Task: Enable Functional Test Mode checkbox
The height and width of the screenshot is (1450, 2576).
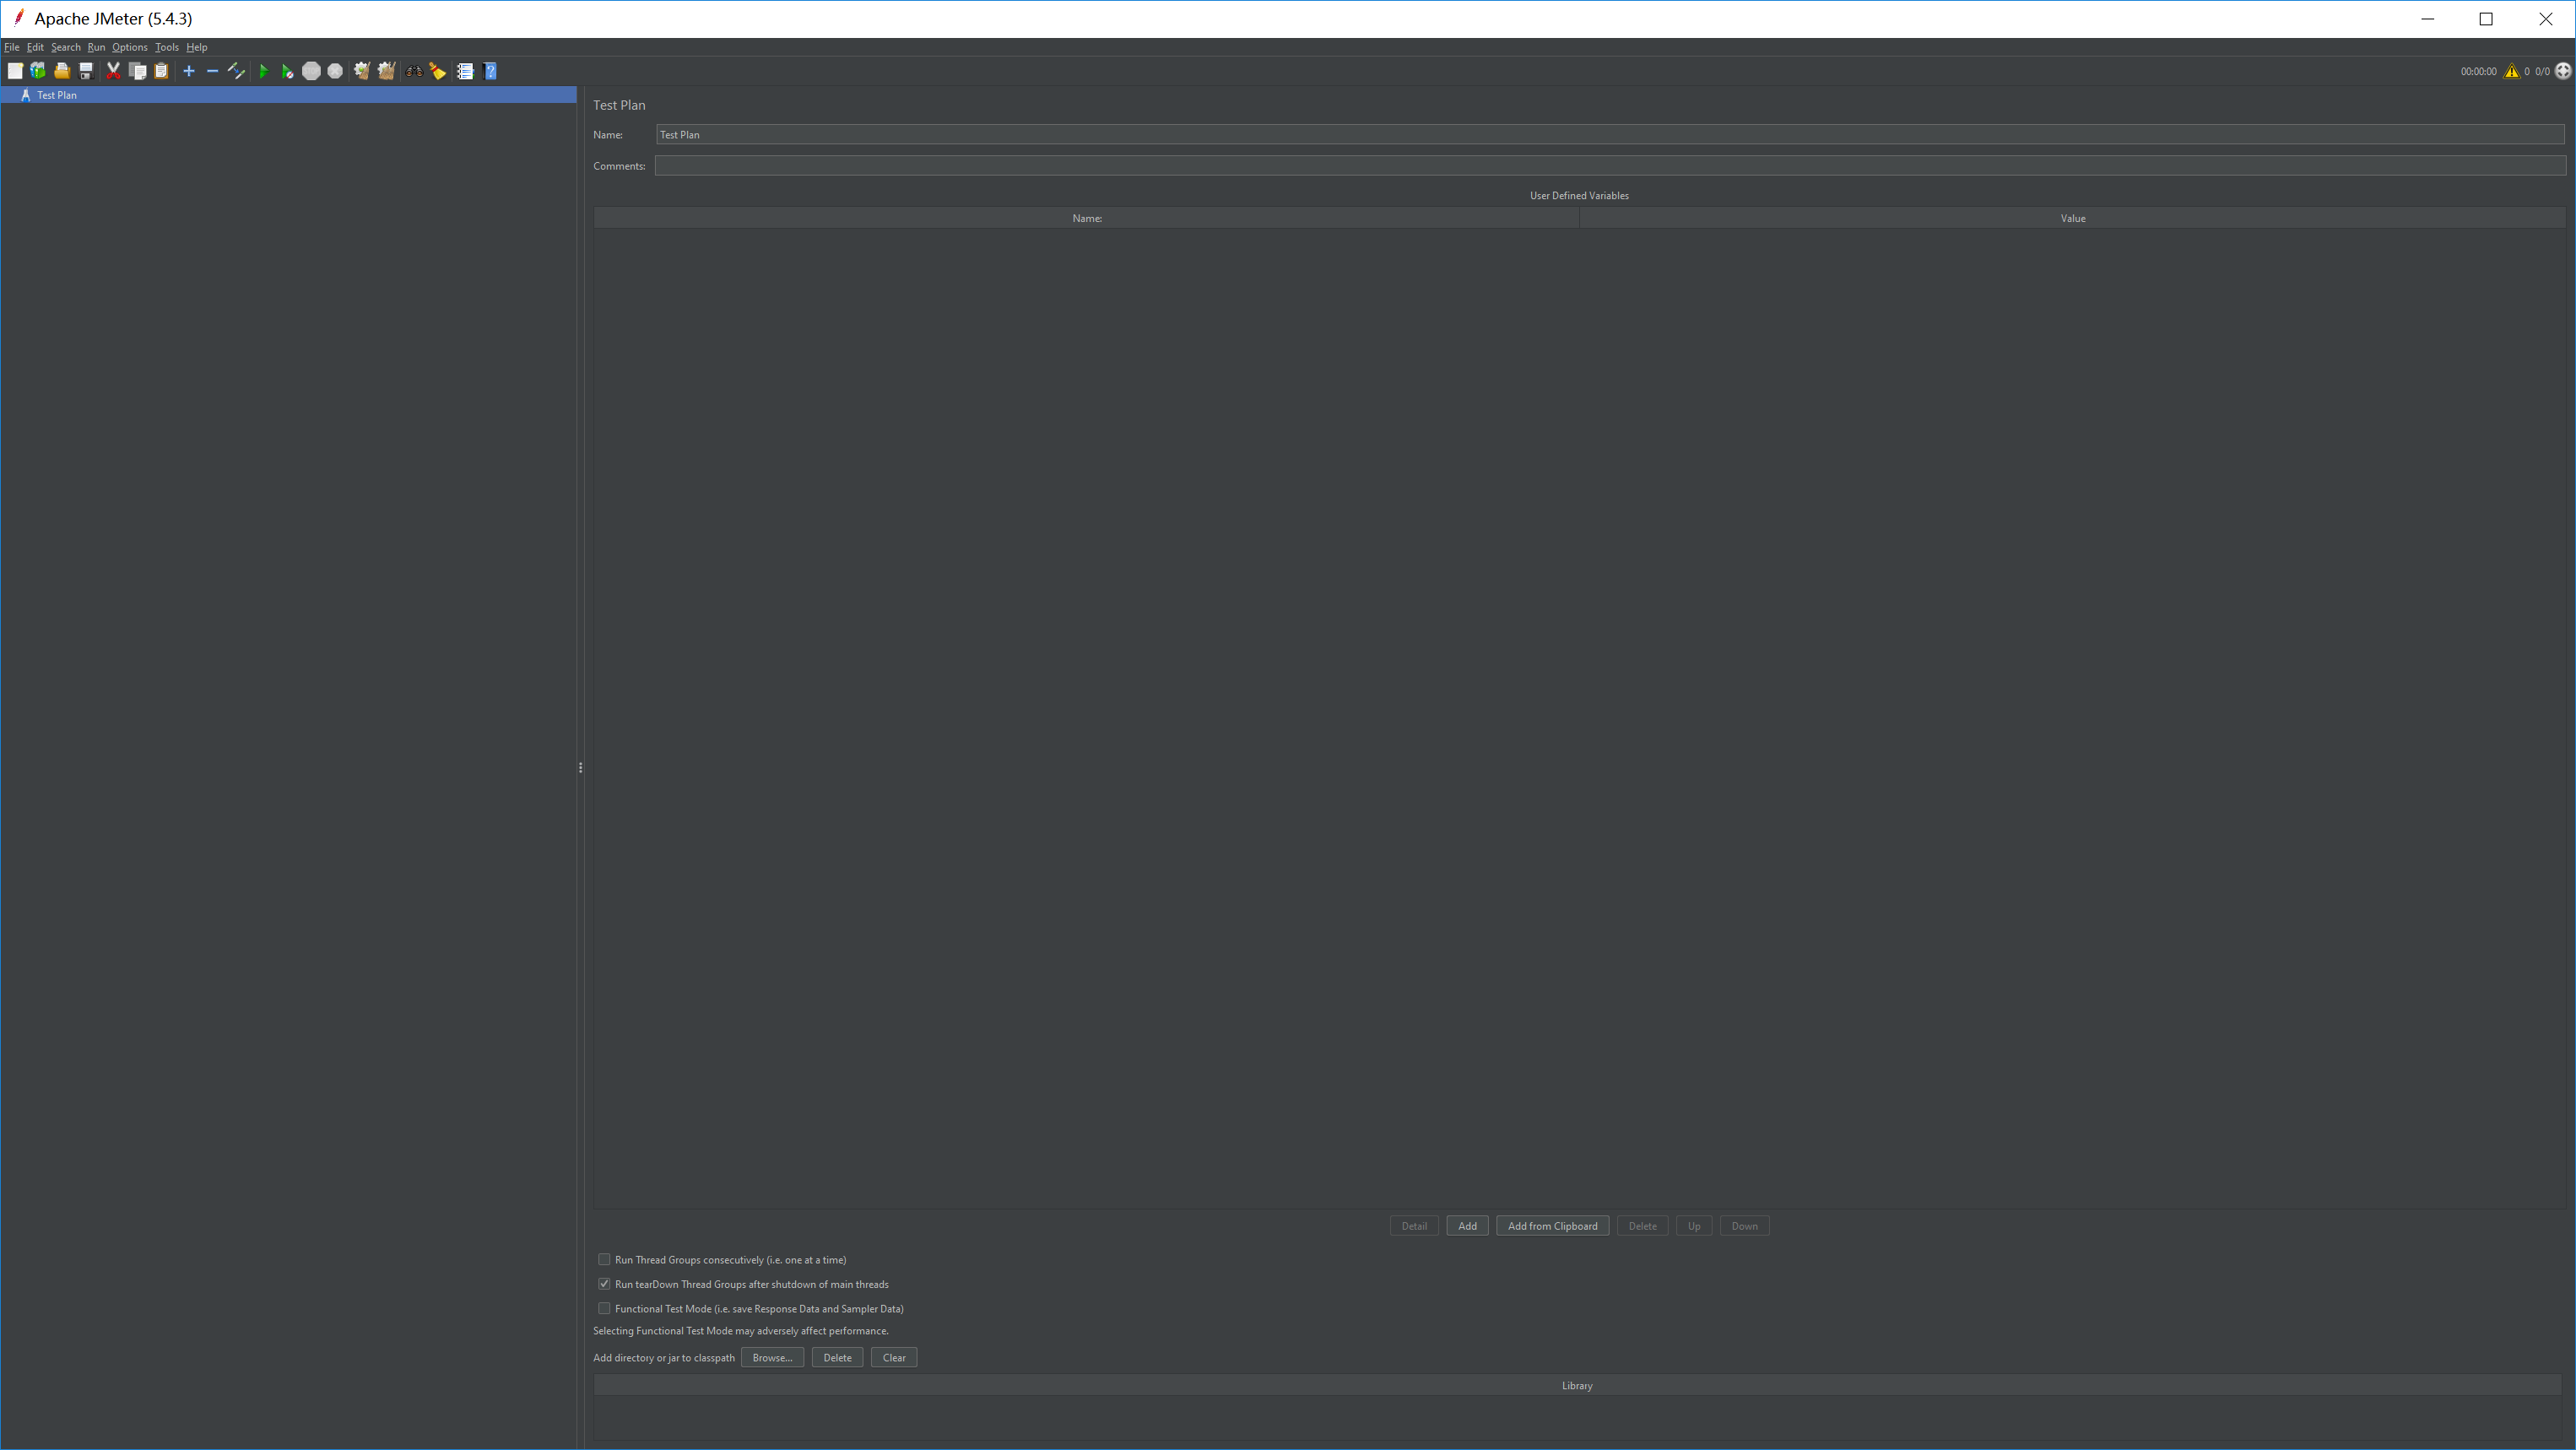Action: click(x=604, y=1308)
